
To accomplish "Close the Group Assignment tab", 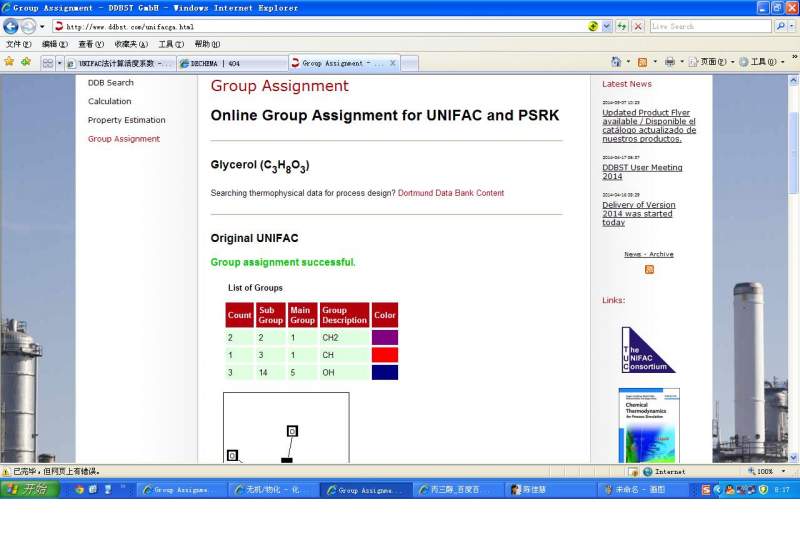I will [x=393, y=63].
